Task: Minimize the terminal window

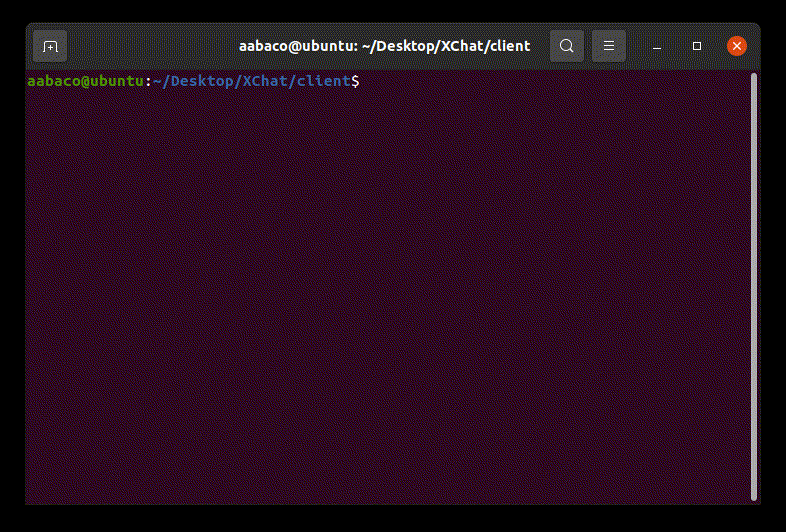Action: 657,46
